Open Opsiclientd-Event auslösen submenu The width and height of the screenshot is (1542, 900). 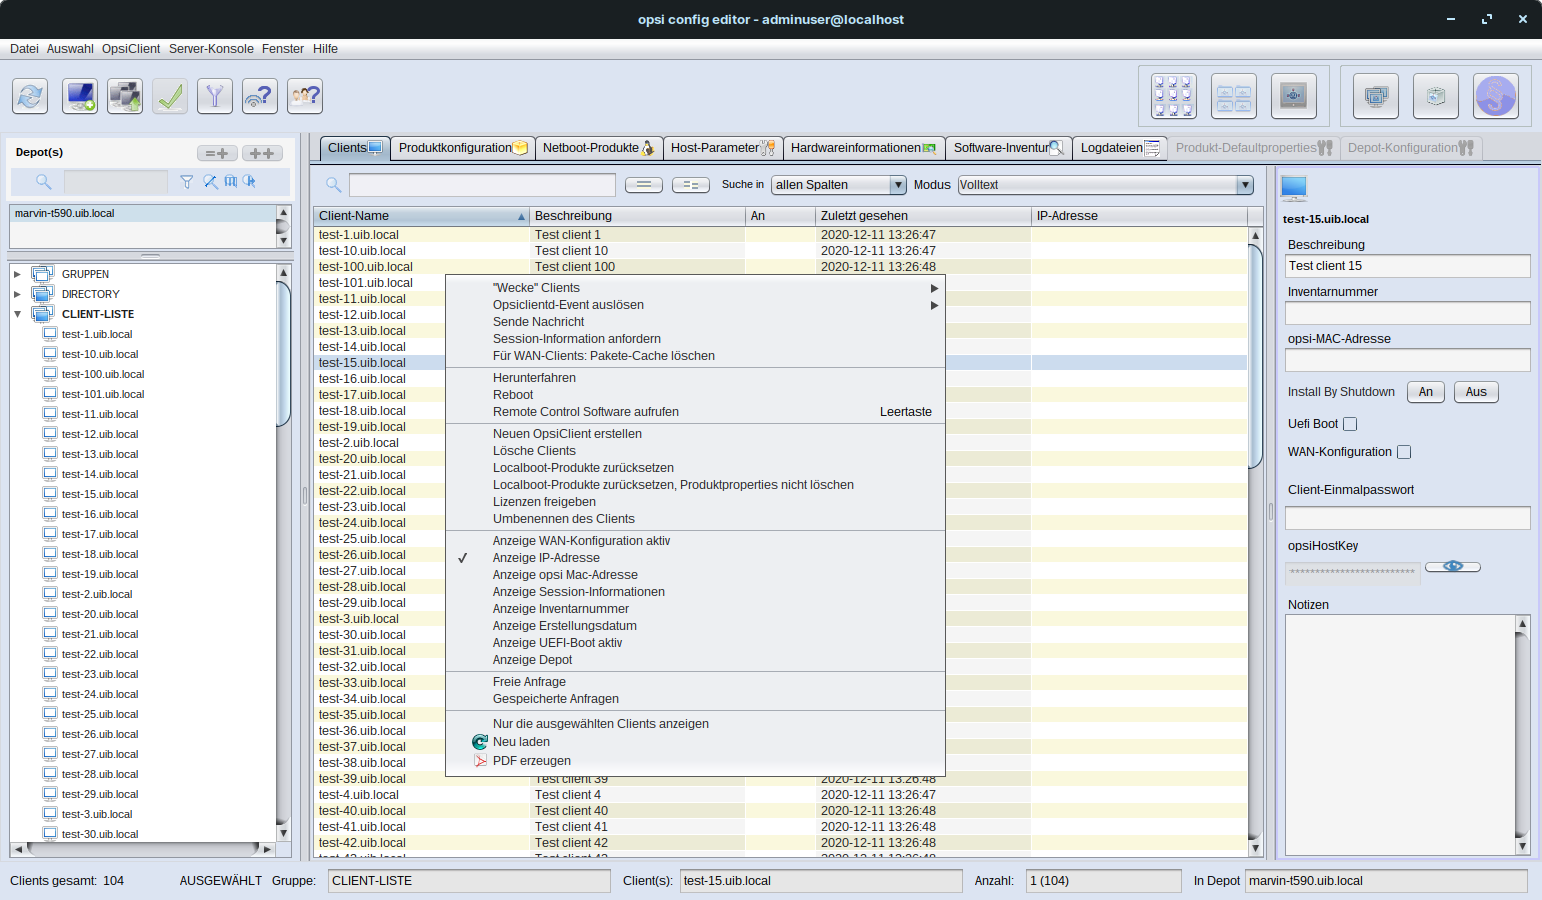[x=694, y=305]
